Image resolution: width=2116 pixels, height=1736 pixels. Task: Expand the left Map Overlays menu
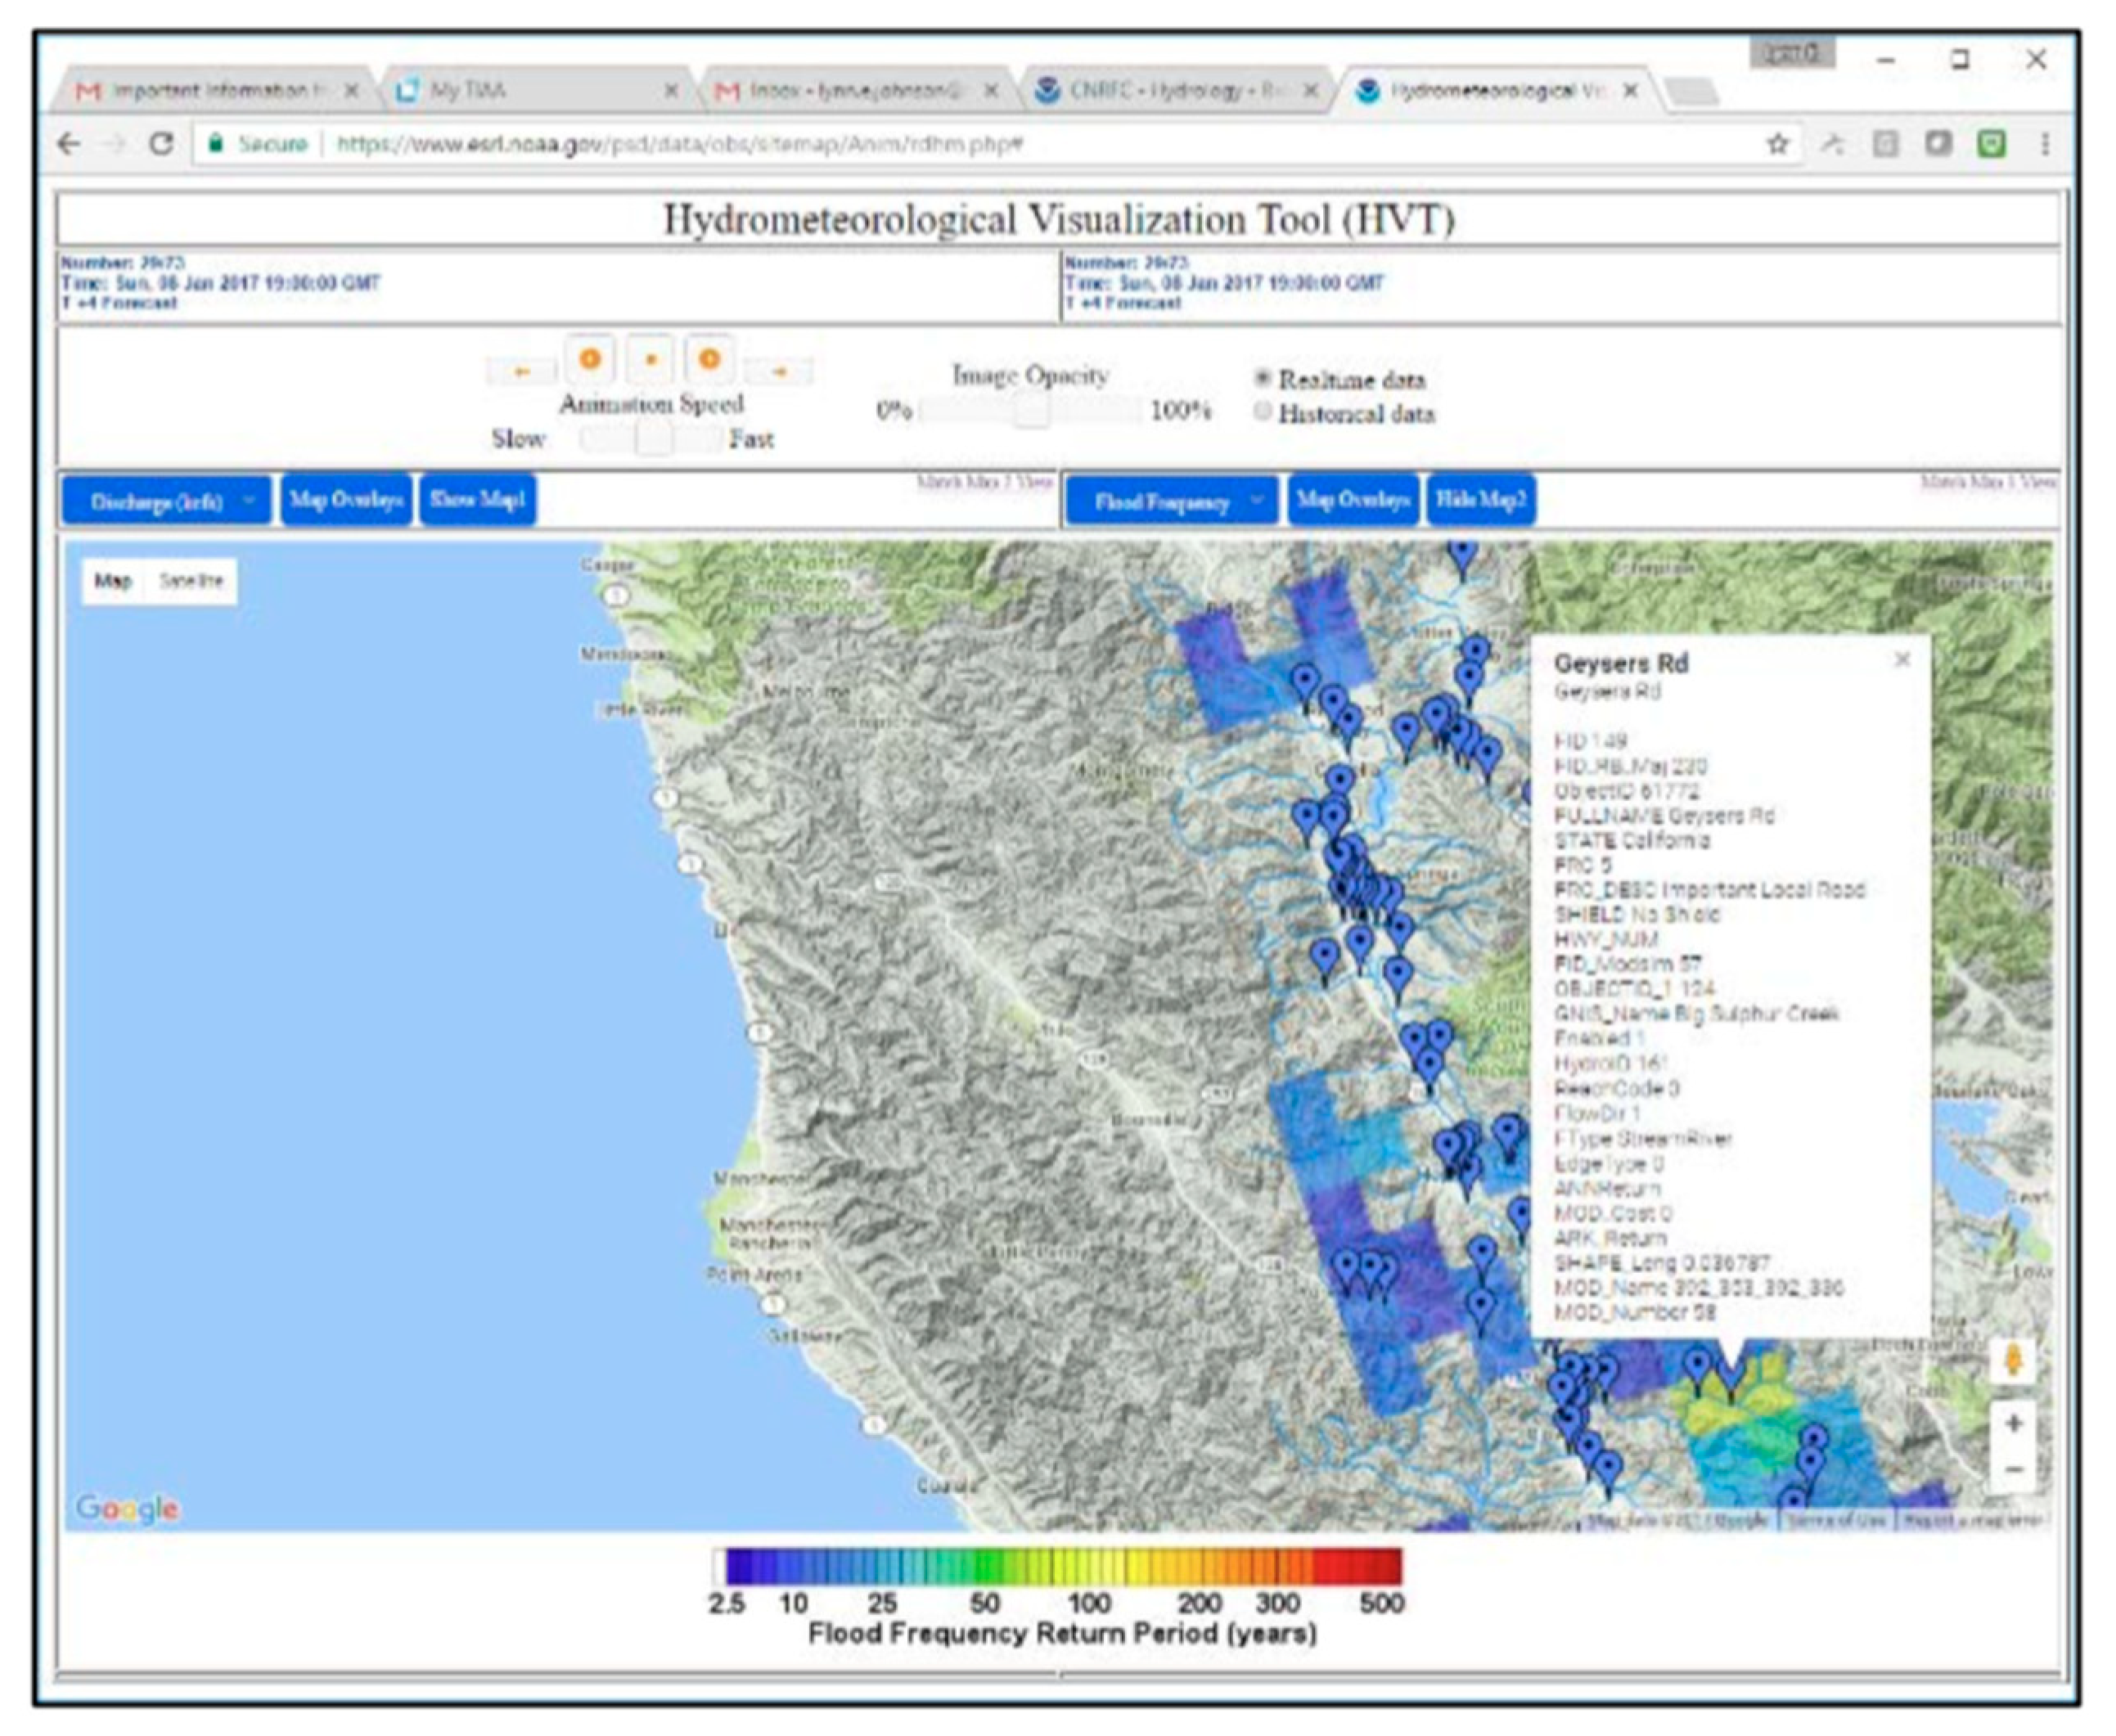[x=346, y=499]
